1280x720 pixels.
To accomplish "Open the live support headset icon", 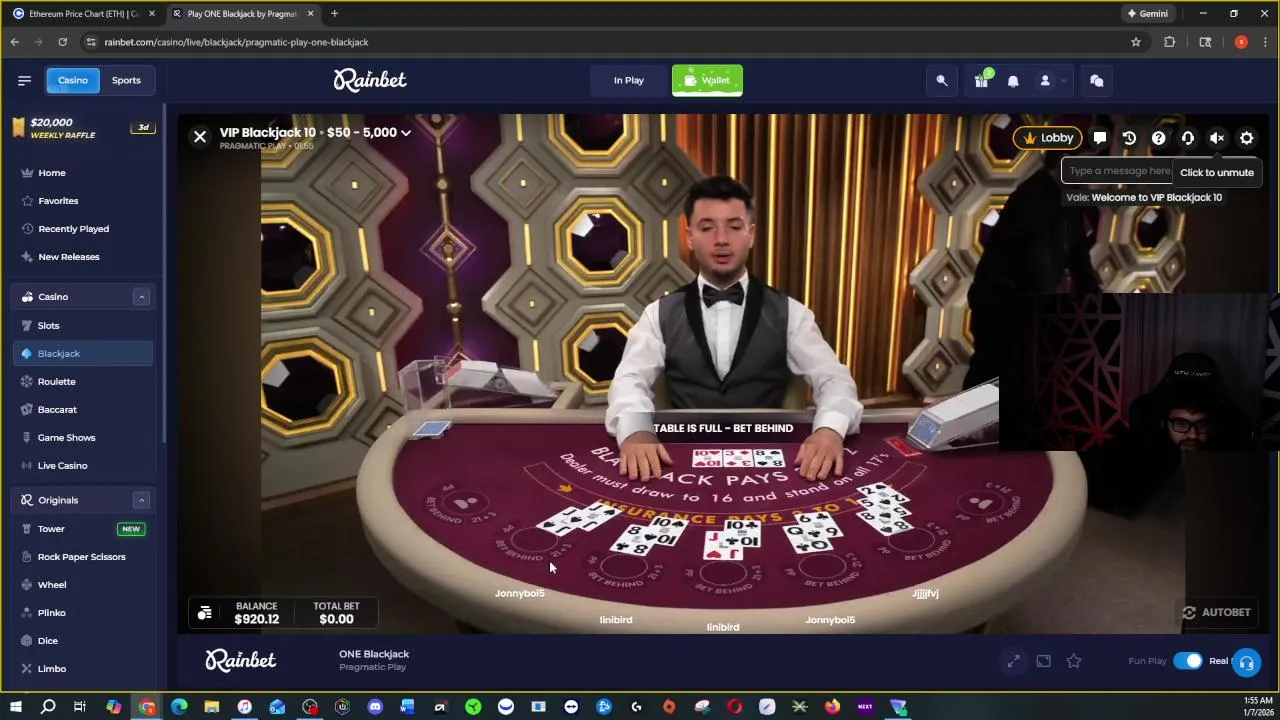I will point(1246,662).
